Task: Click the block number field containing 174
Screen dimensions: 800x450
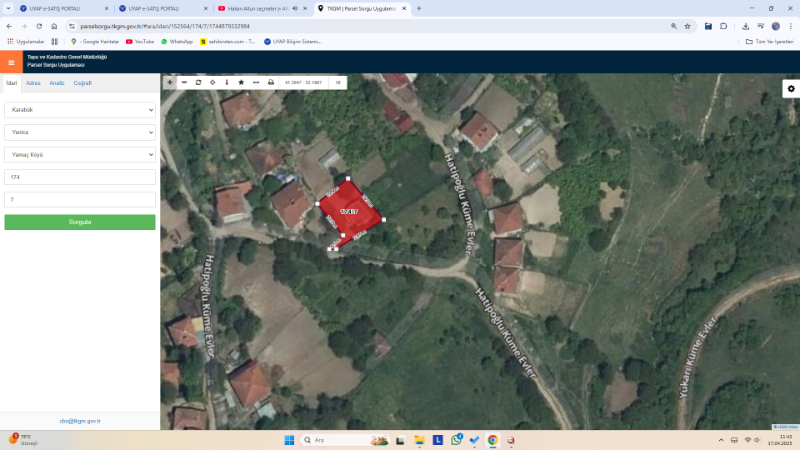Action: (x=80, y=177)
